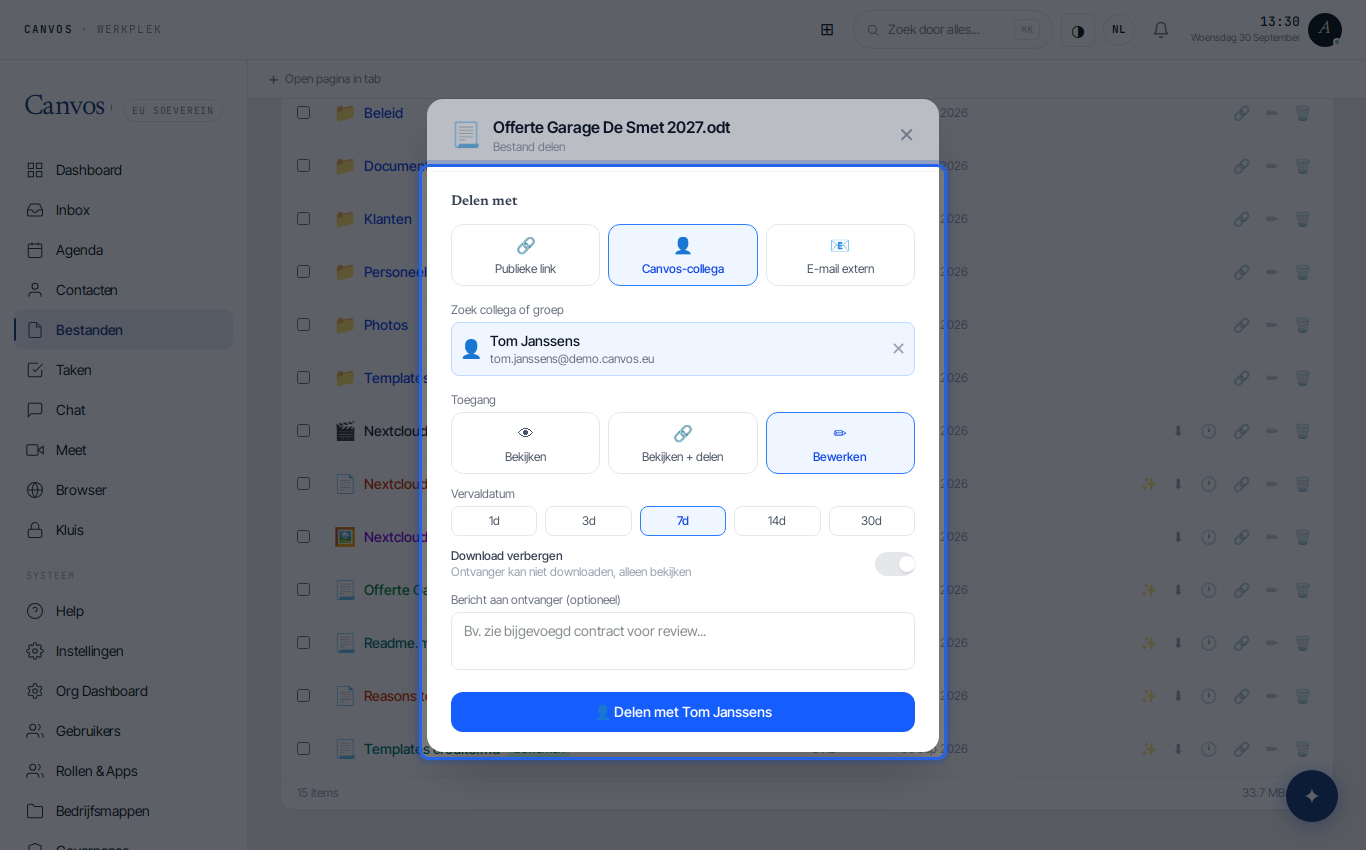Set expiry to 30d

[x=872, y=521]
